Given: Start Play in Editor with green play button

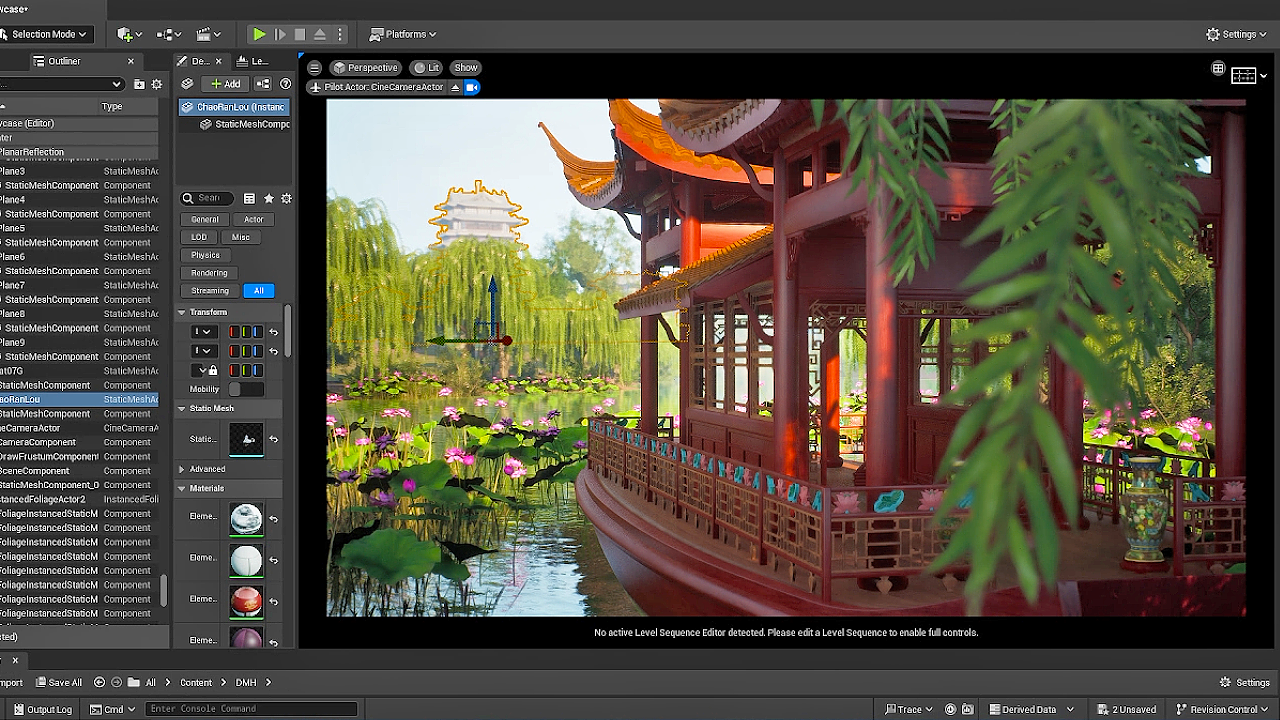Looking at the screenshot, I should point(259,34).
